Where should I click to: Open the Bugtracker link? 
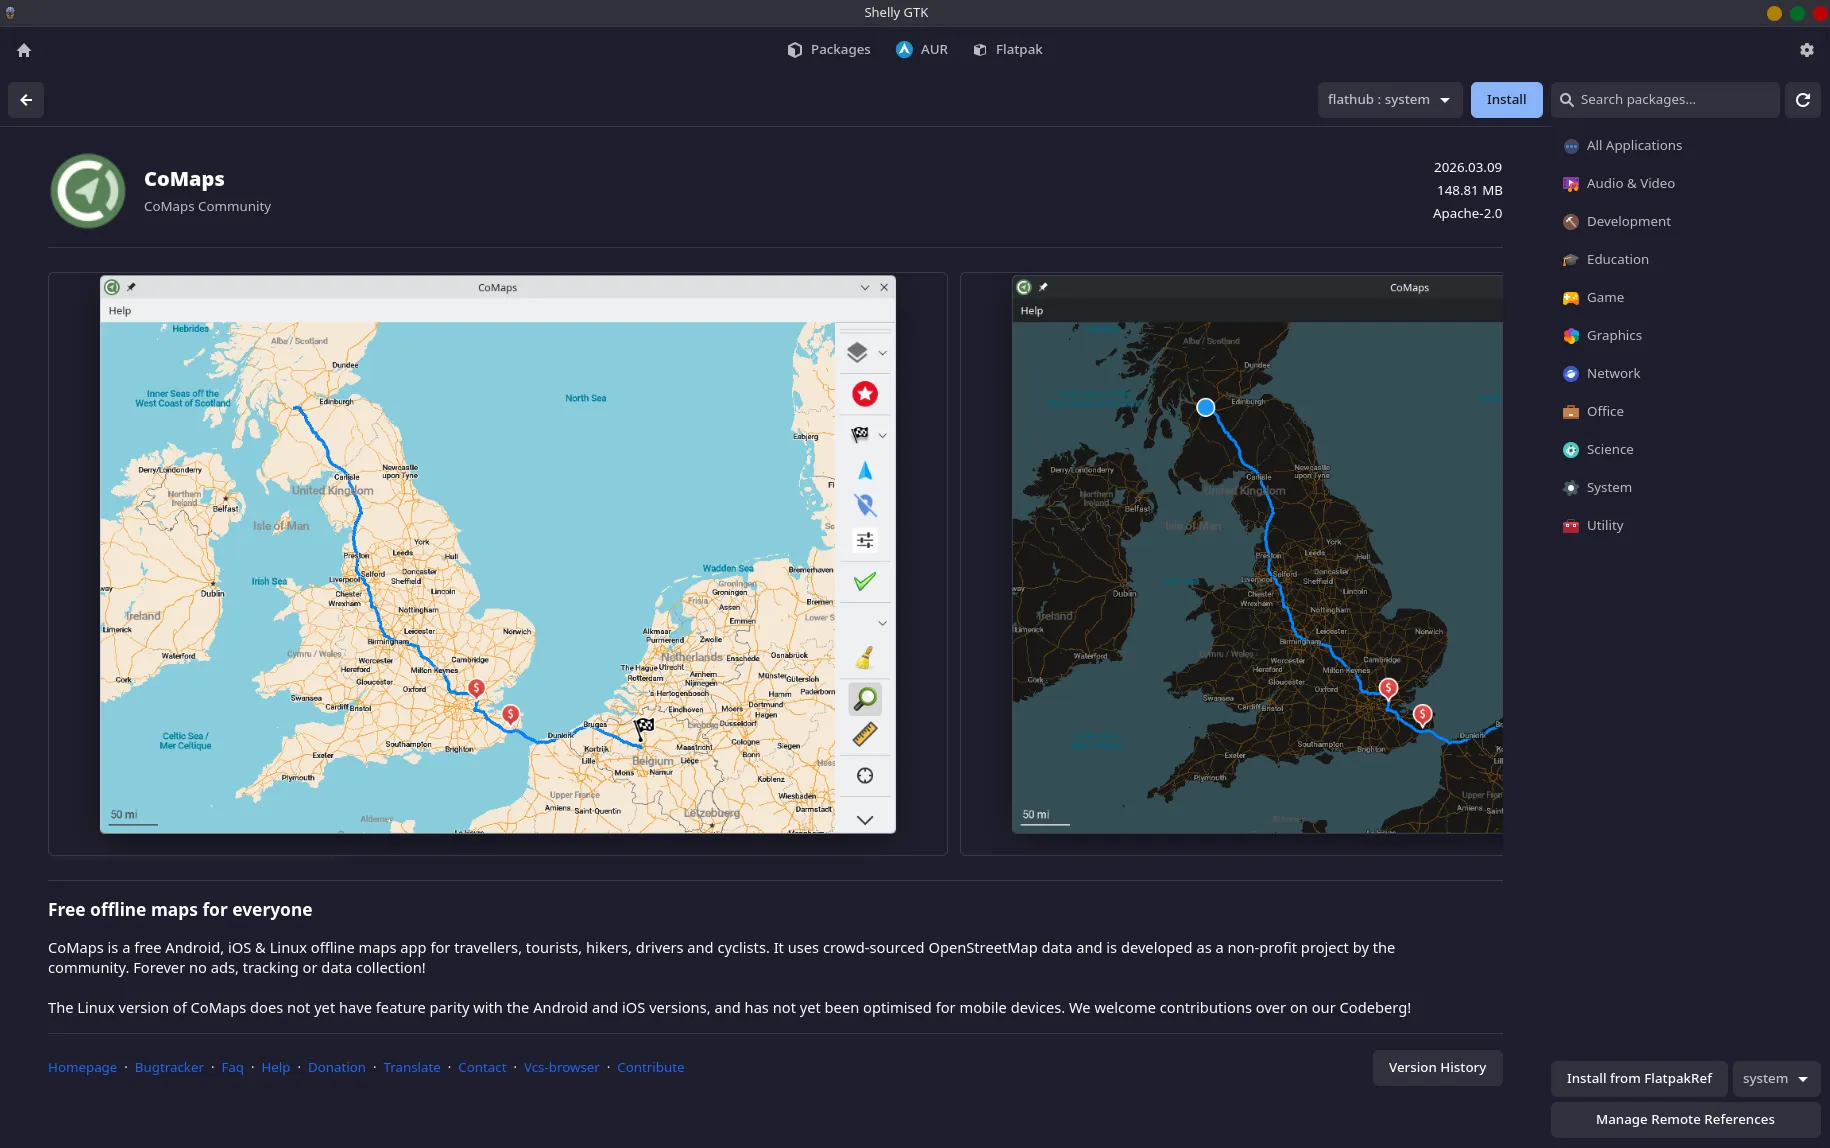tap(169, 1068)
